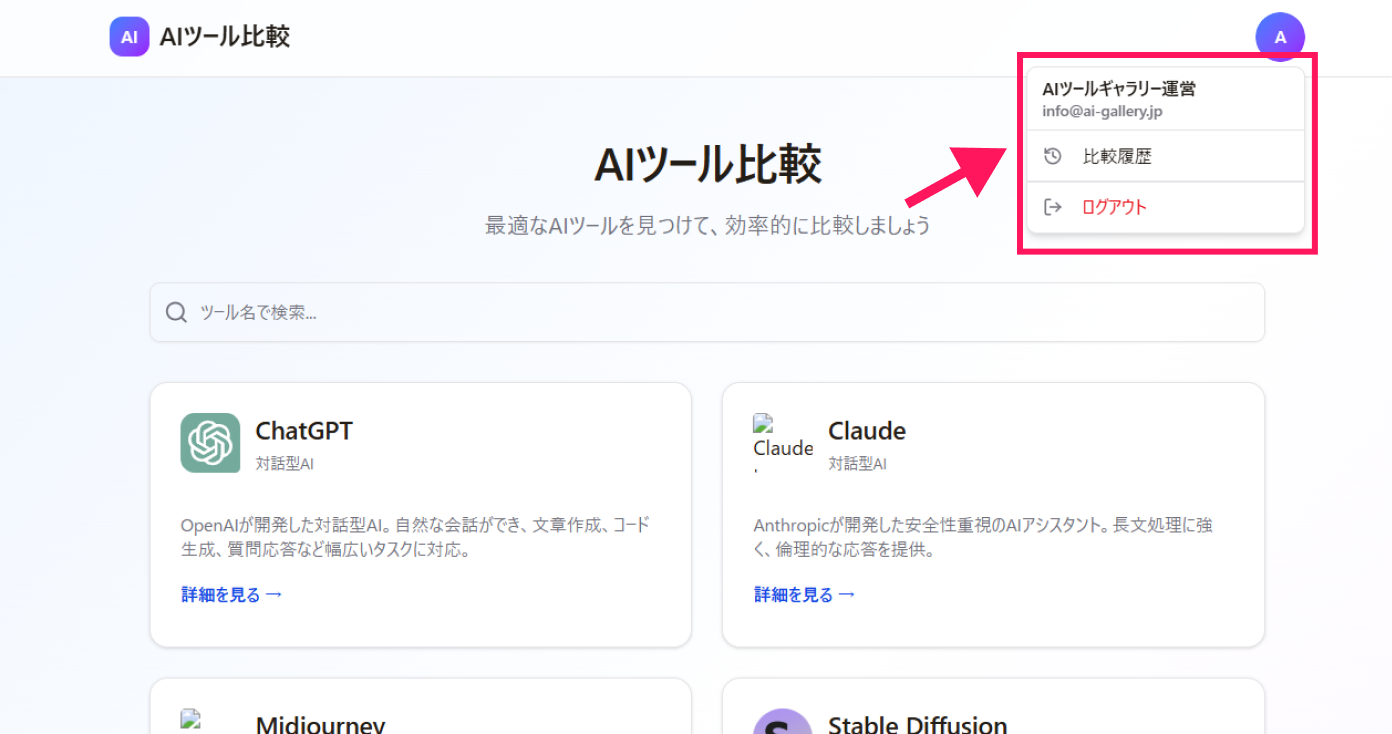The height and width of the screenshot is (734, 1392).
Task: Click the Midjourney card title
Action: tap(320, 724)
